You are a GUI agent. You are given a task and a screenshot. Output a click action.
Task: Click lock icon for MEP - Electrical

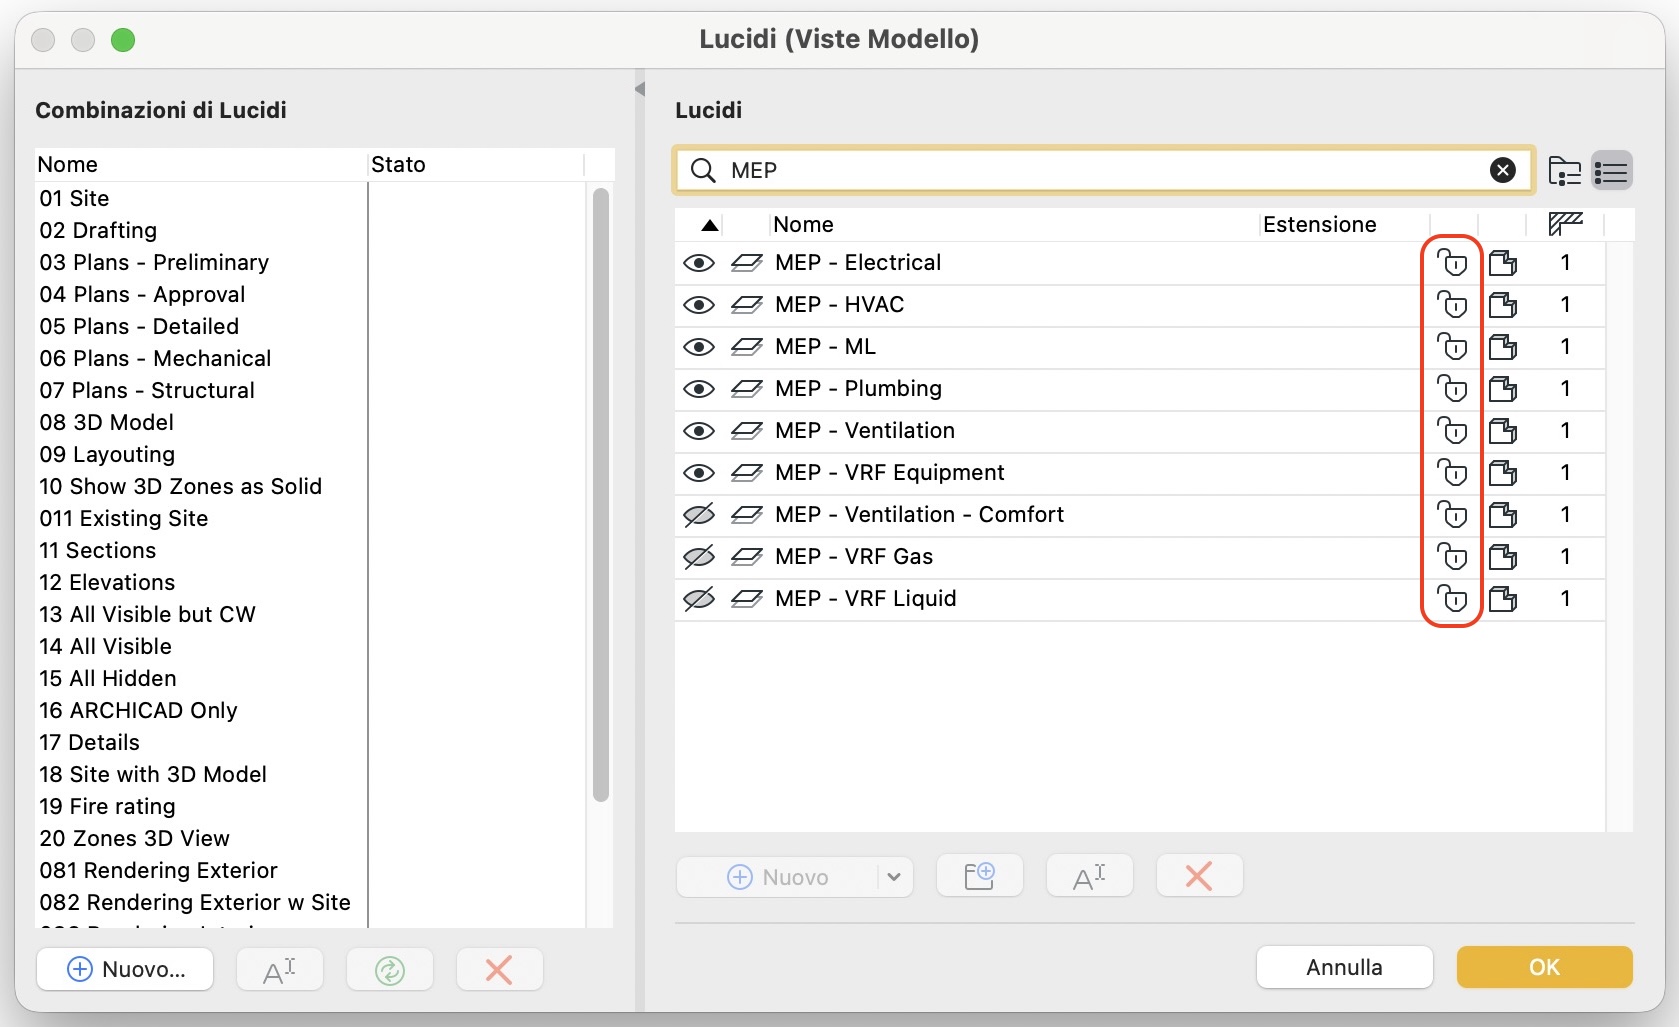[1451, 263]
